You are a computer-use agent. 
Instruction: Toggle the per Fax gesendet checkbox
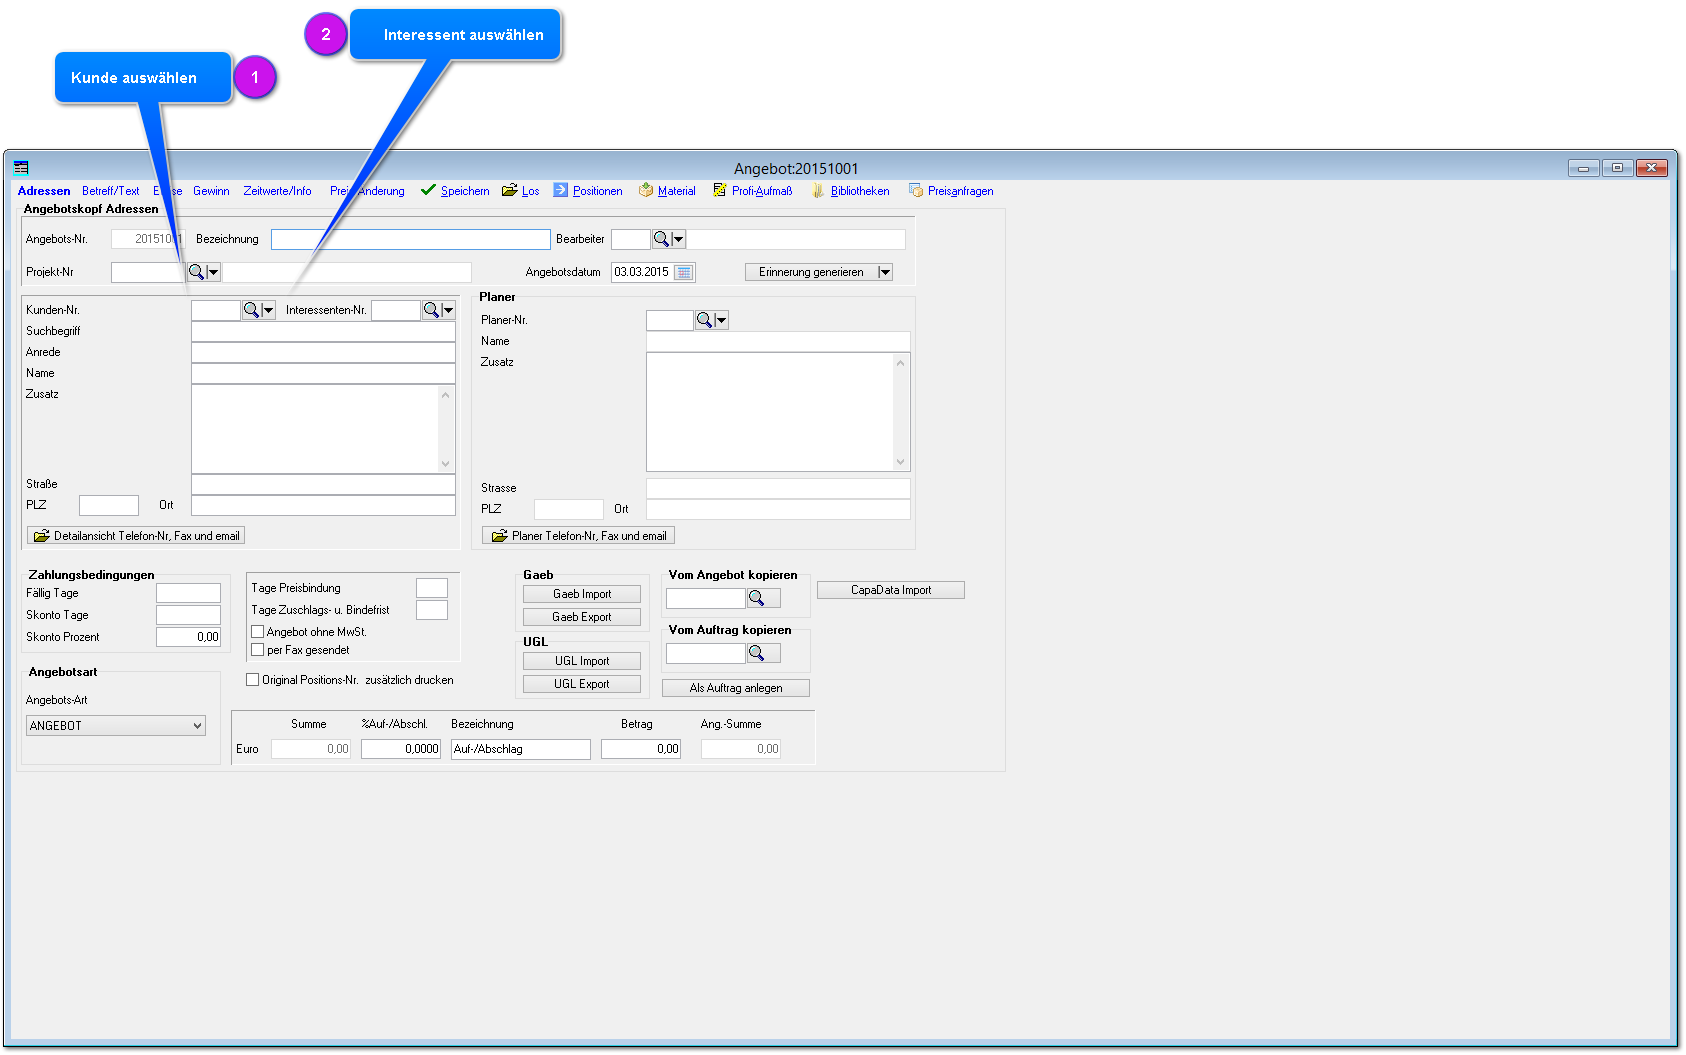(x=257, y=650)
